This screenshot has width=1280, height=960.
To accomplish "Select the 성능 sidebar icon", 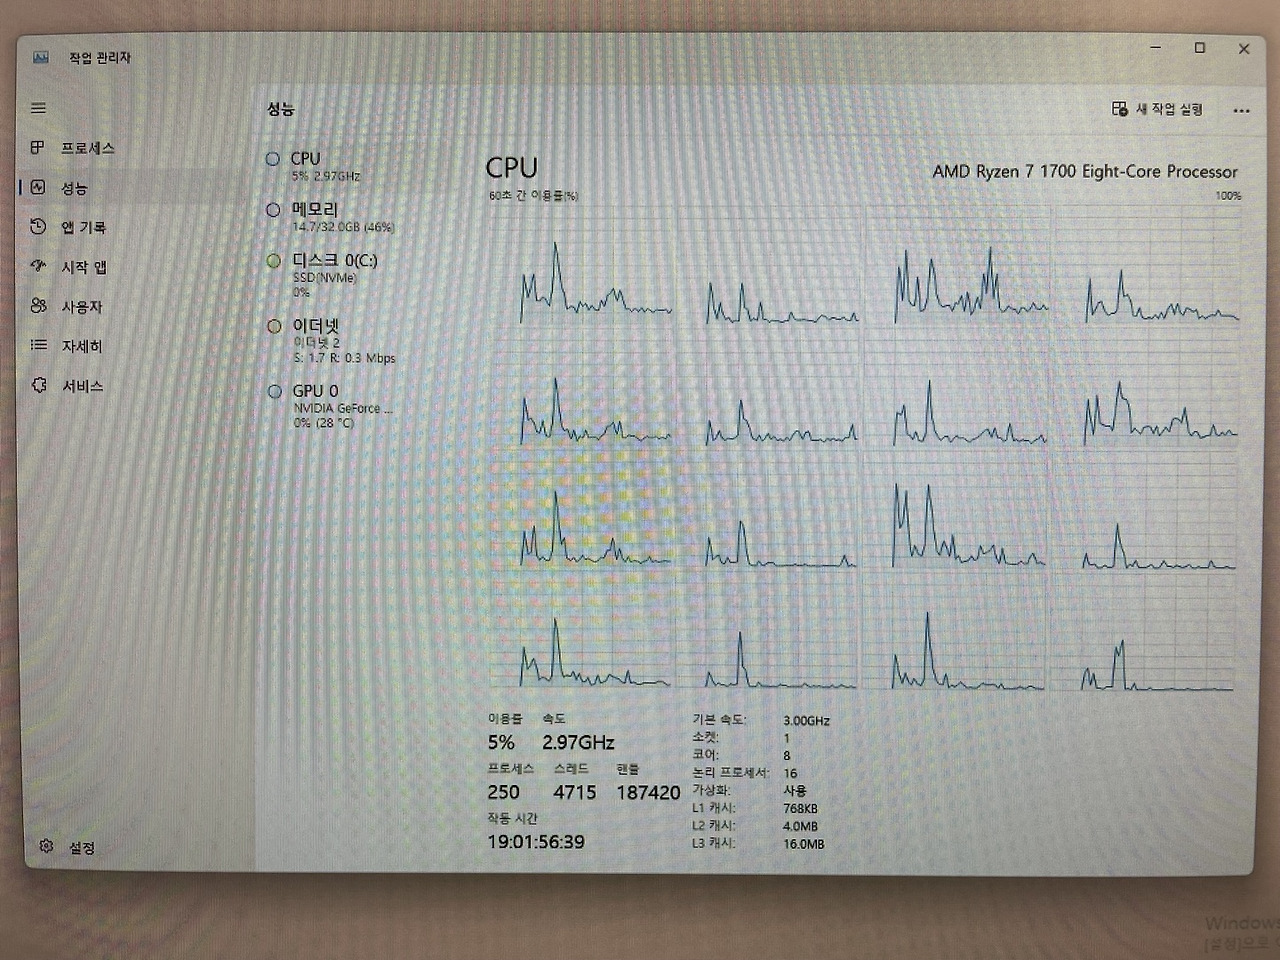I will (x=38, y=187).
